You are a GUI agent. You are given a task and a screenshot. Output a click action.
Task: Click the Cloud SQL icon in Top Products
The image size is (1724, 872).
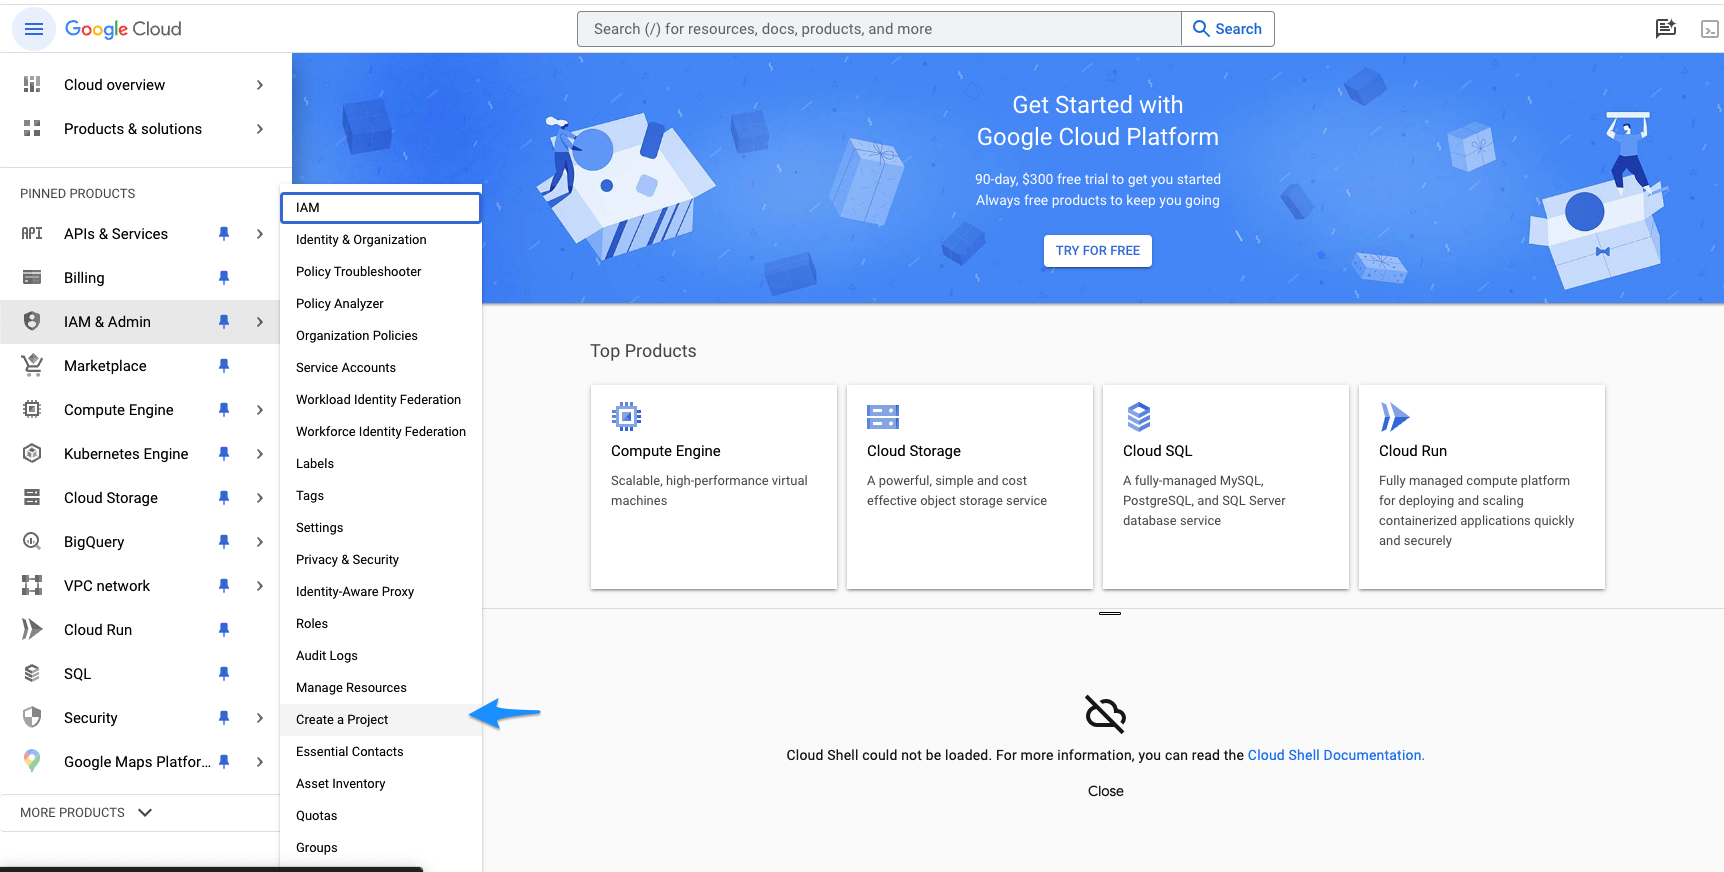pyautogui.click(x=1139, y=416)
